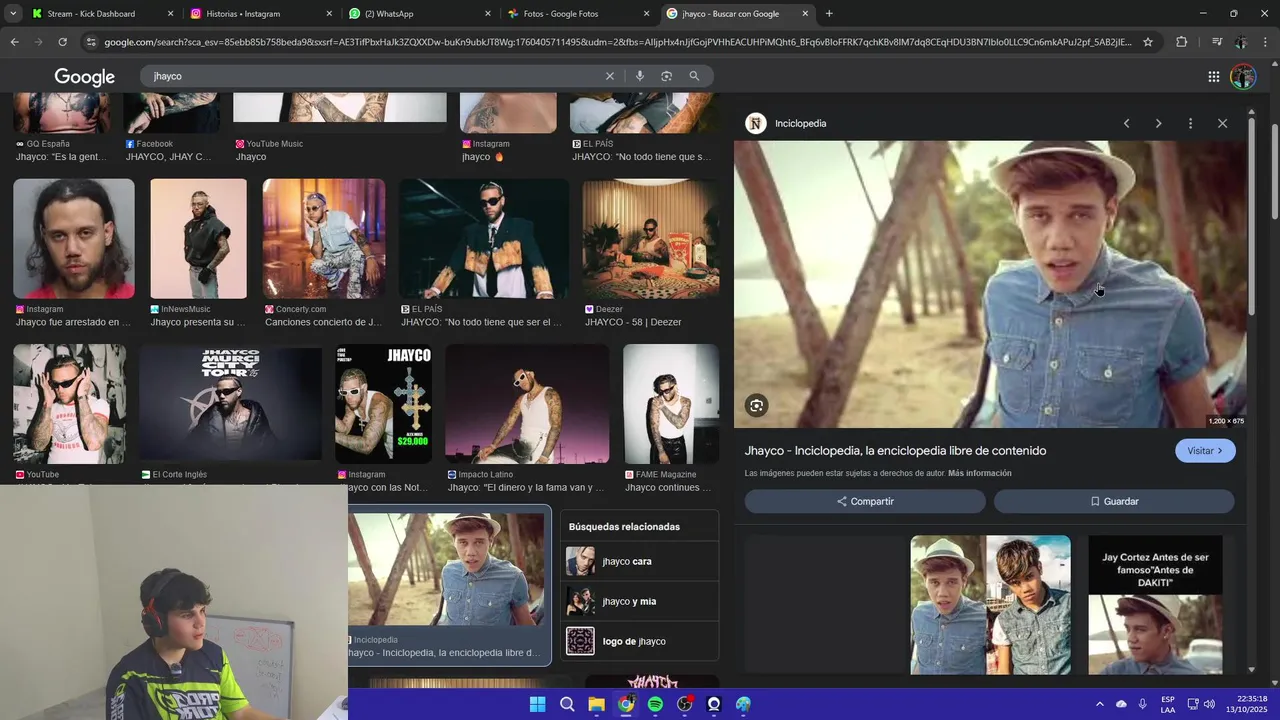
Task: Switch to Stream - Kick Dashboard tab
Action: click(x=101, y=14)
